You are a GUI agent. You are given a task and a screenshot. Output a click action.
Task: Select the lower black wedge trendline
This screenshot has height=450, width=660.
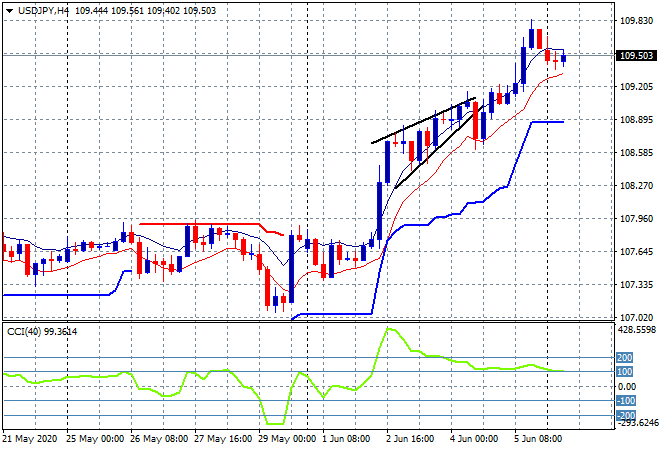tap(438, 147)
